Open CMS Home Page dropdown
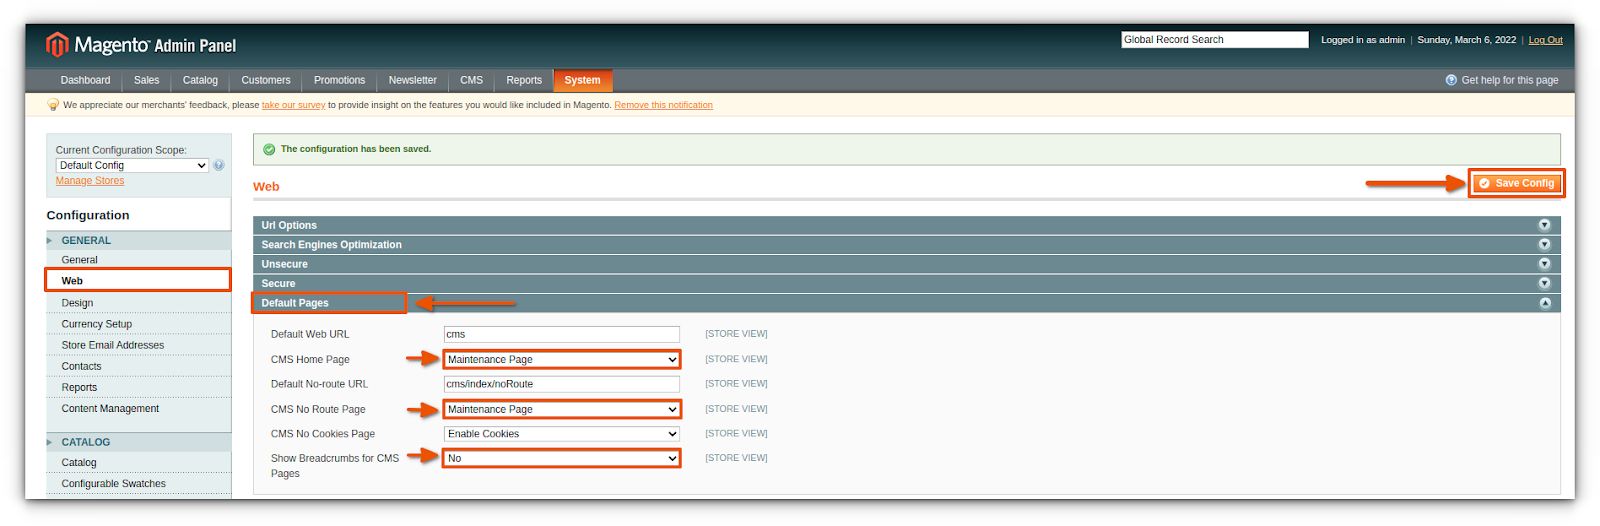Viewport: 1600px width, 526px height. click(562, 359)
